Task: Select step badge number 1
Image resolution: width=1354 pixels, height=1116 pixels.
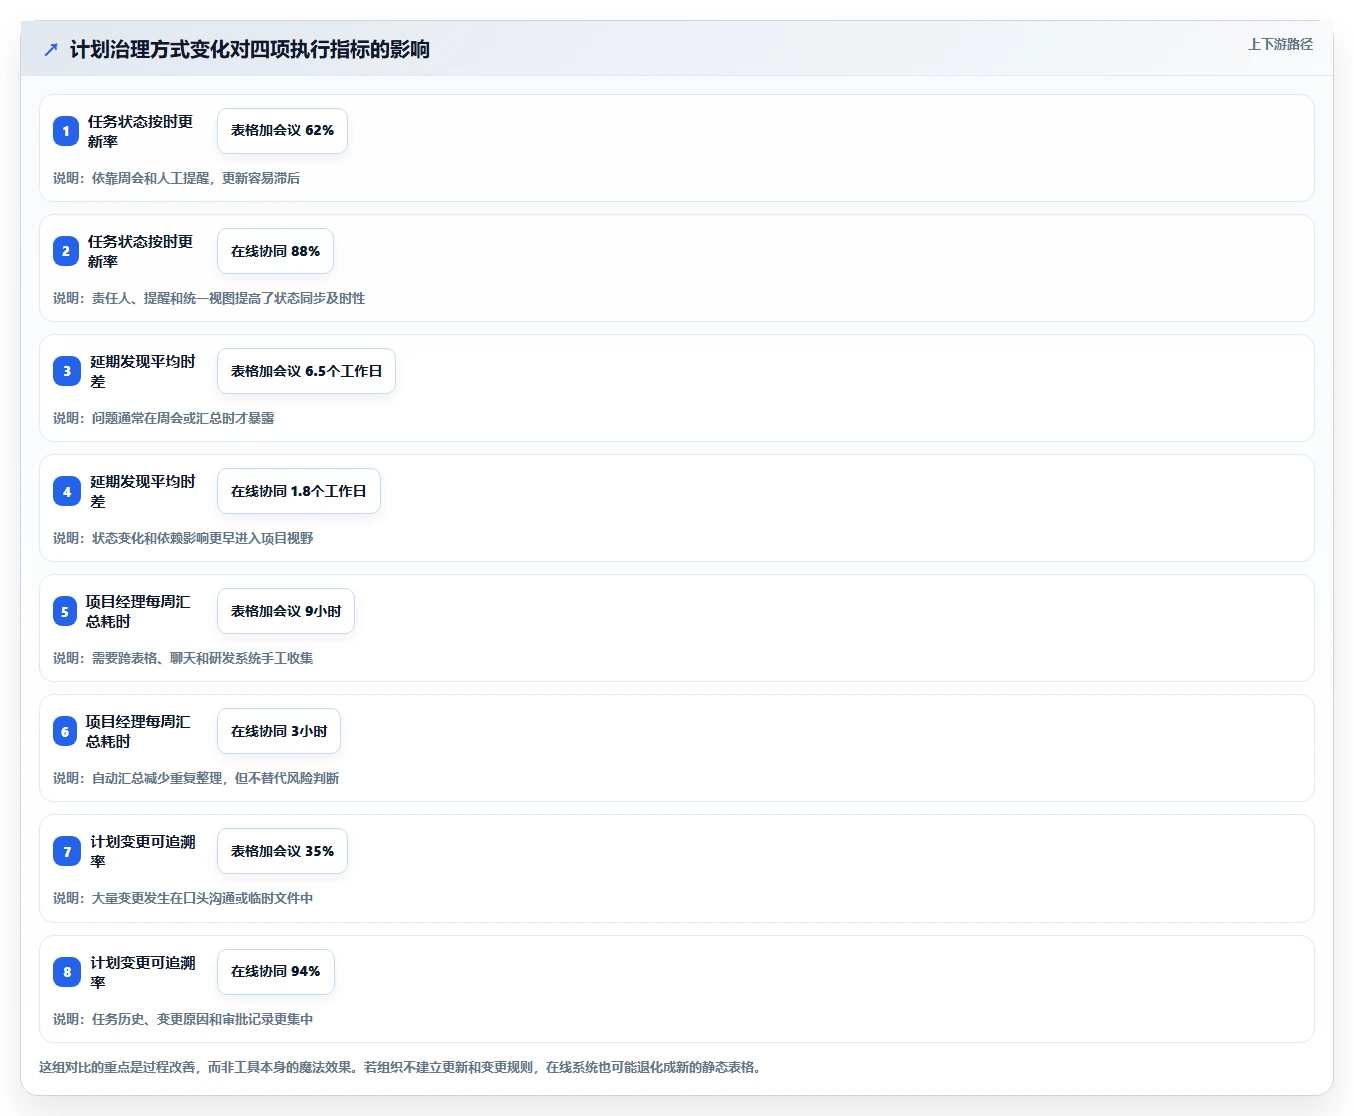Action: point(66,131)
